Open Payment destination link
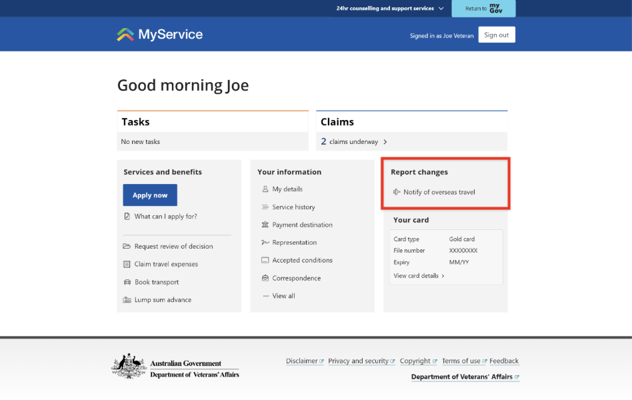 (x=302, y=225)
